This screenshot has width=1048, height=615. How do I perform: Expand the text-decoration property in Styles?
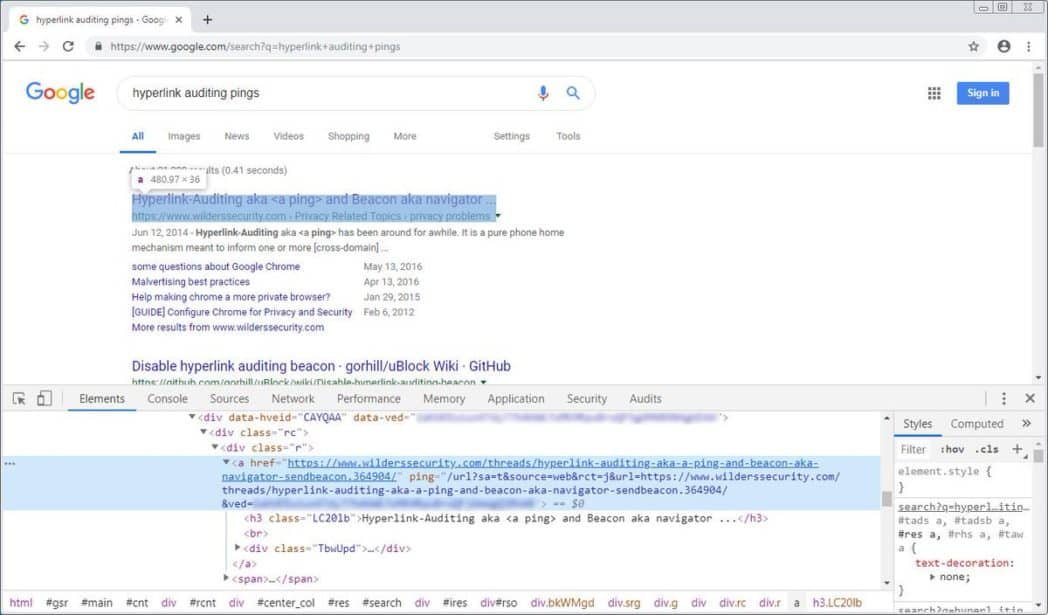(x=932, y=577)
